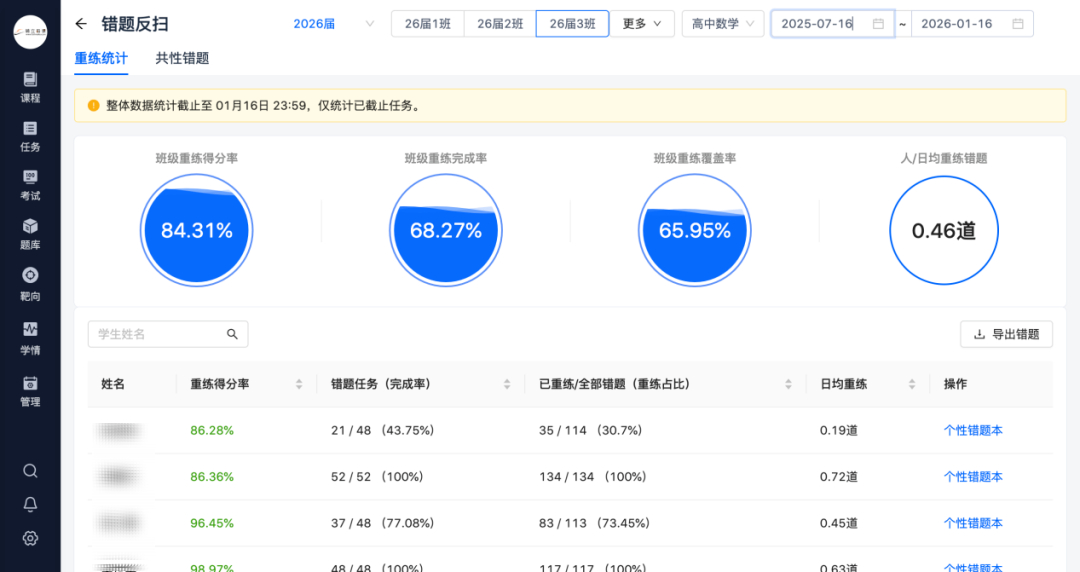Open the 高中数学 subject dropdown

click(723, 23)
